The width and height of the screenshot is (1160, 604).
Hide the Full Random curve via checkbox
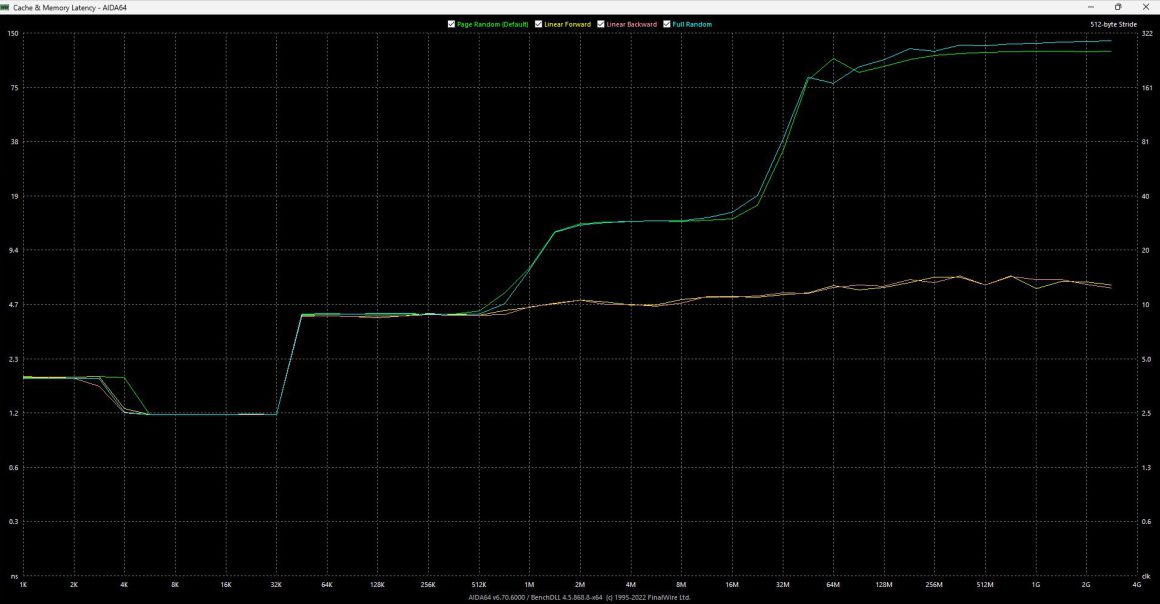click(667, 24)
